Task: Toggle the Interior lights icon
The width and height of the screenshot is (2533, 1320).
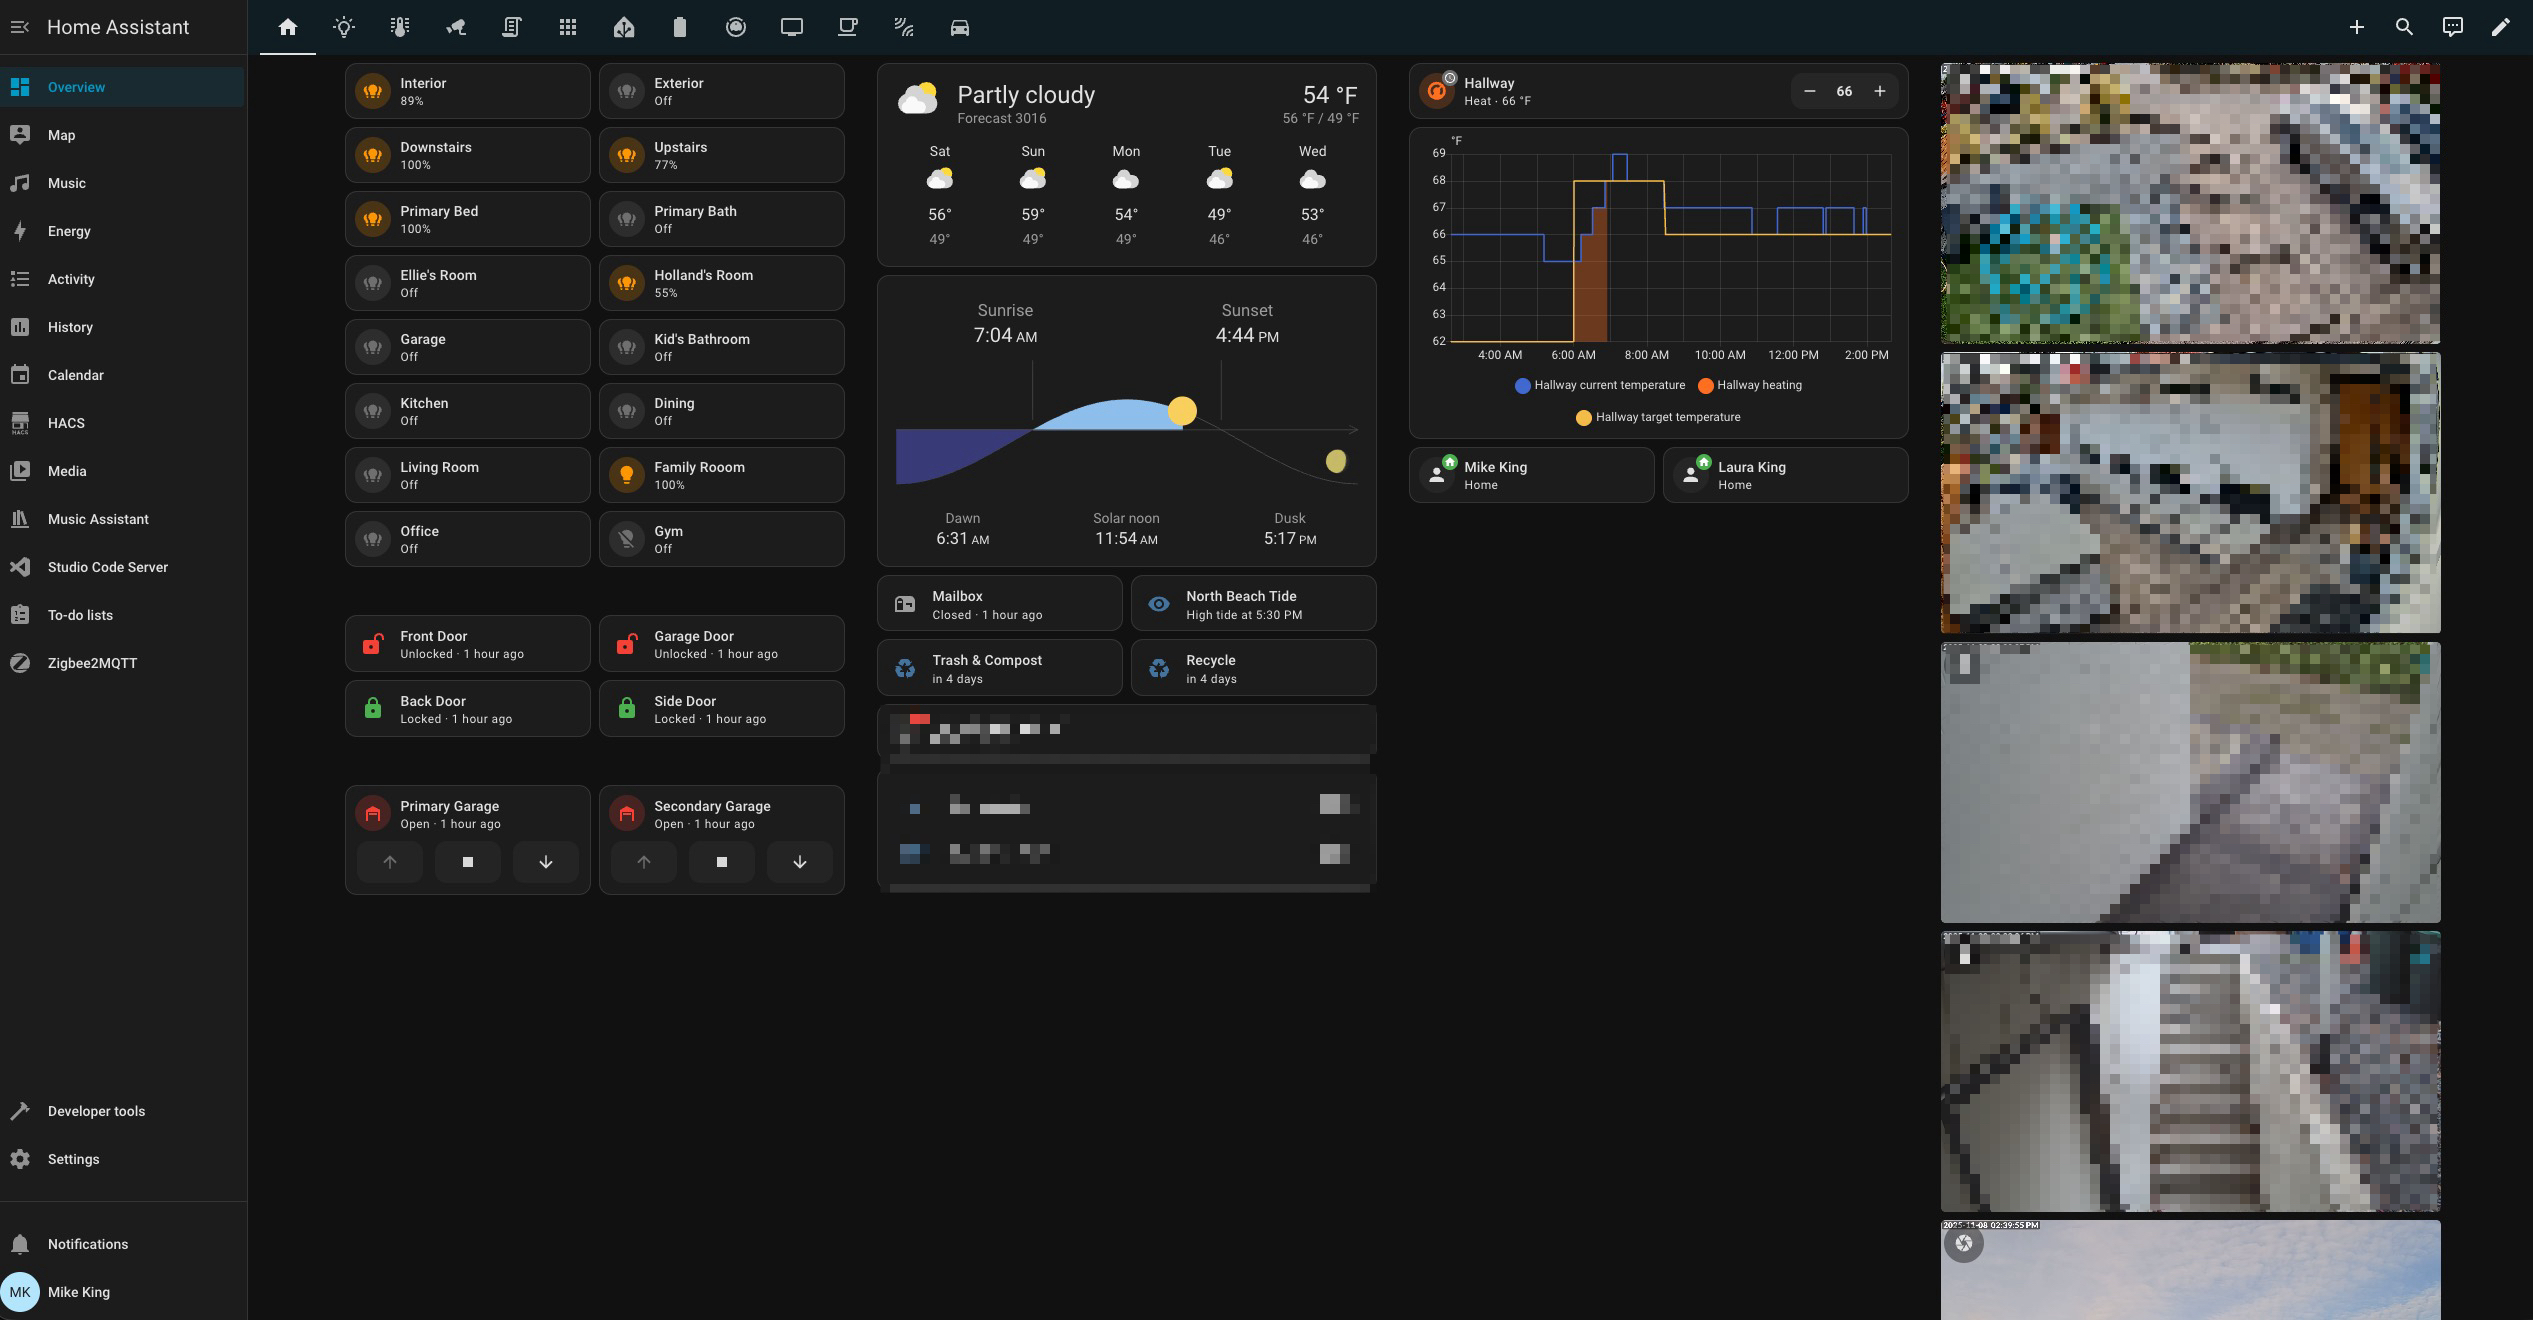Action: point(372,91)
